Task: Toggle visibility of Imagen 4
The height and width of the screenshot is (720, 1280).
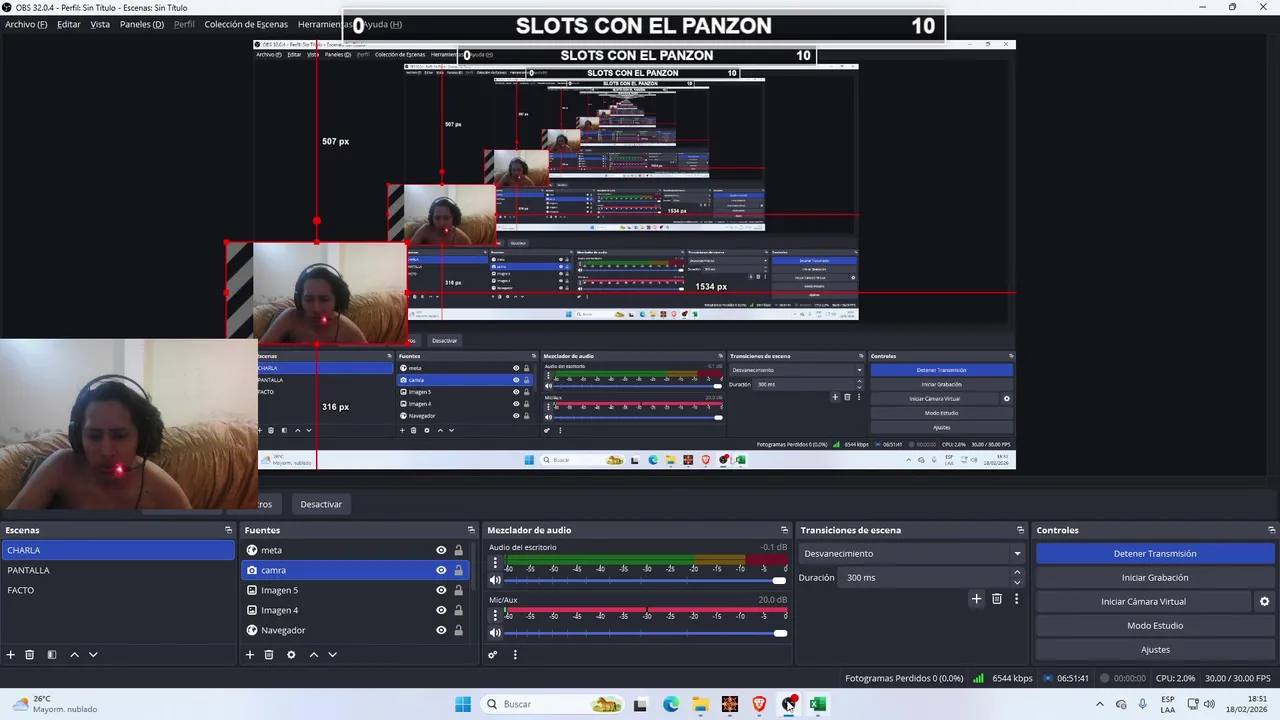Action: pyautogui.click(x=441, y=610)
